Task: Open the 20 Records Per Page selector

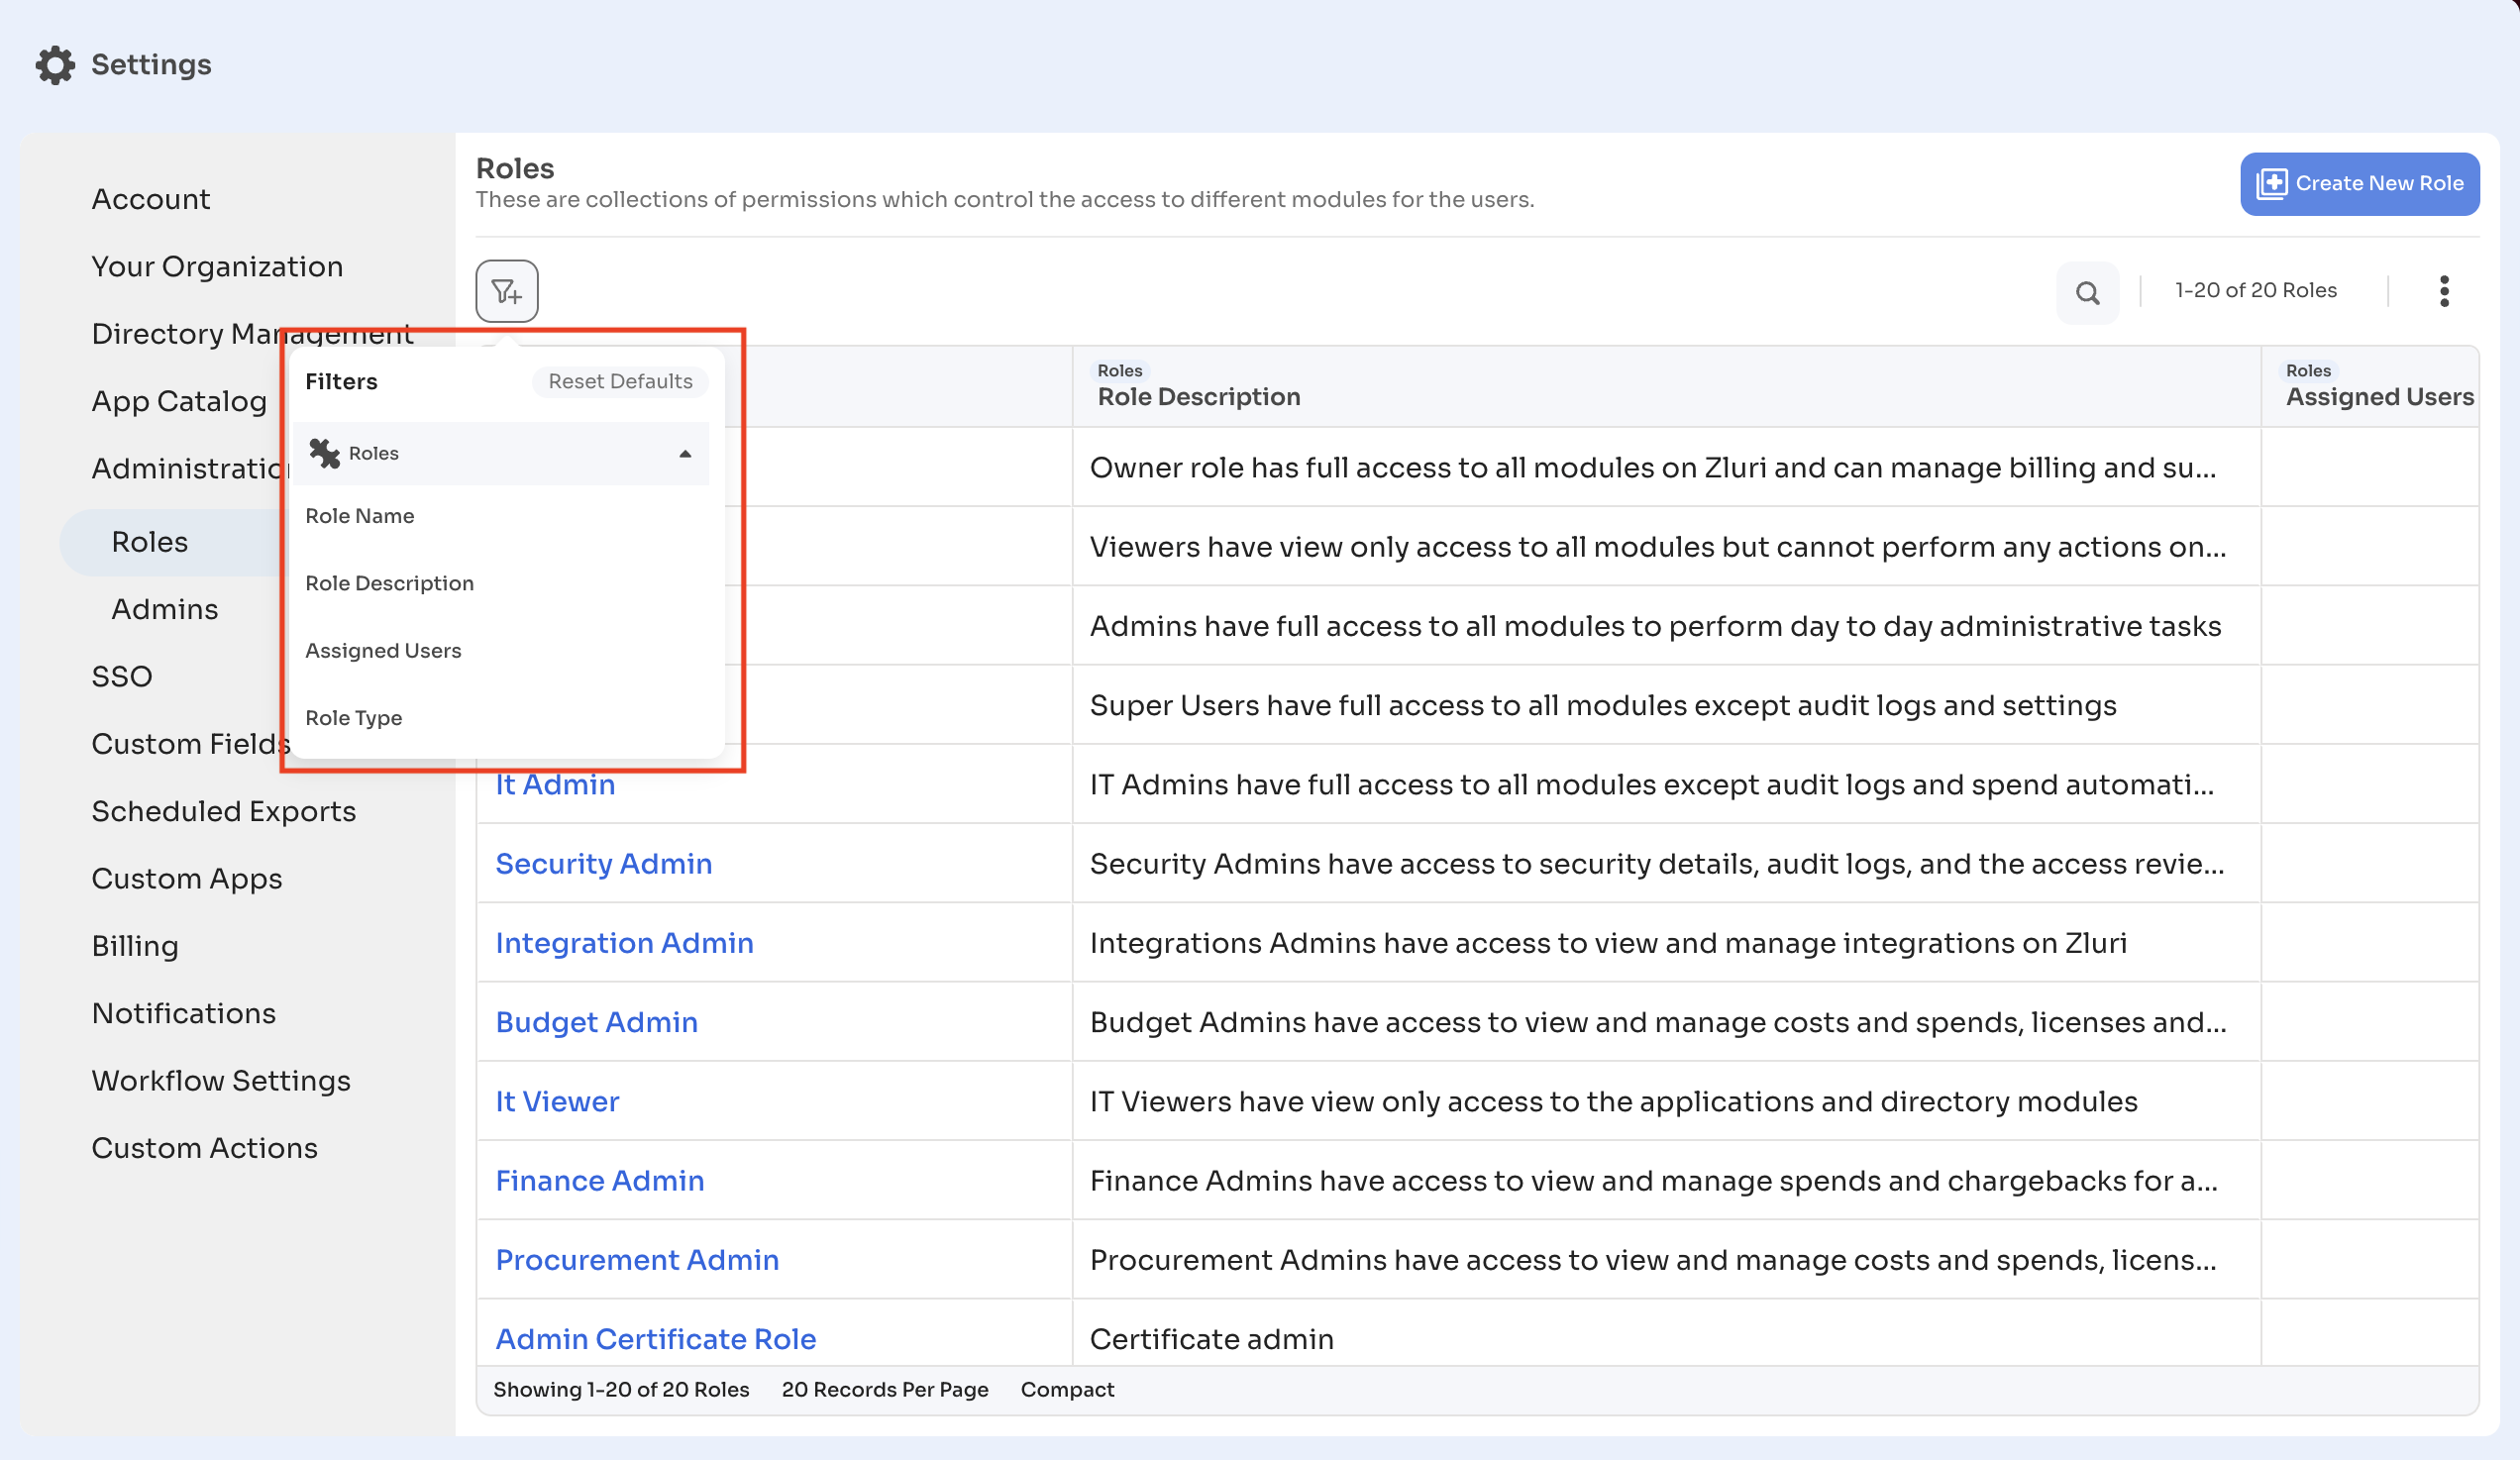Action: coord(884,1389)
